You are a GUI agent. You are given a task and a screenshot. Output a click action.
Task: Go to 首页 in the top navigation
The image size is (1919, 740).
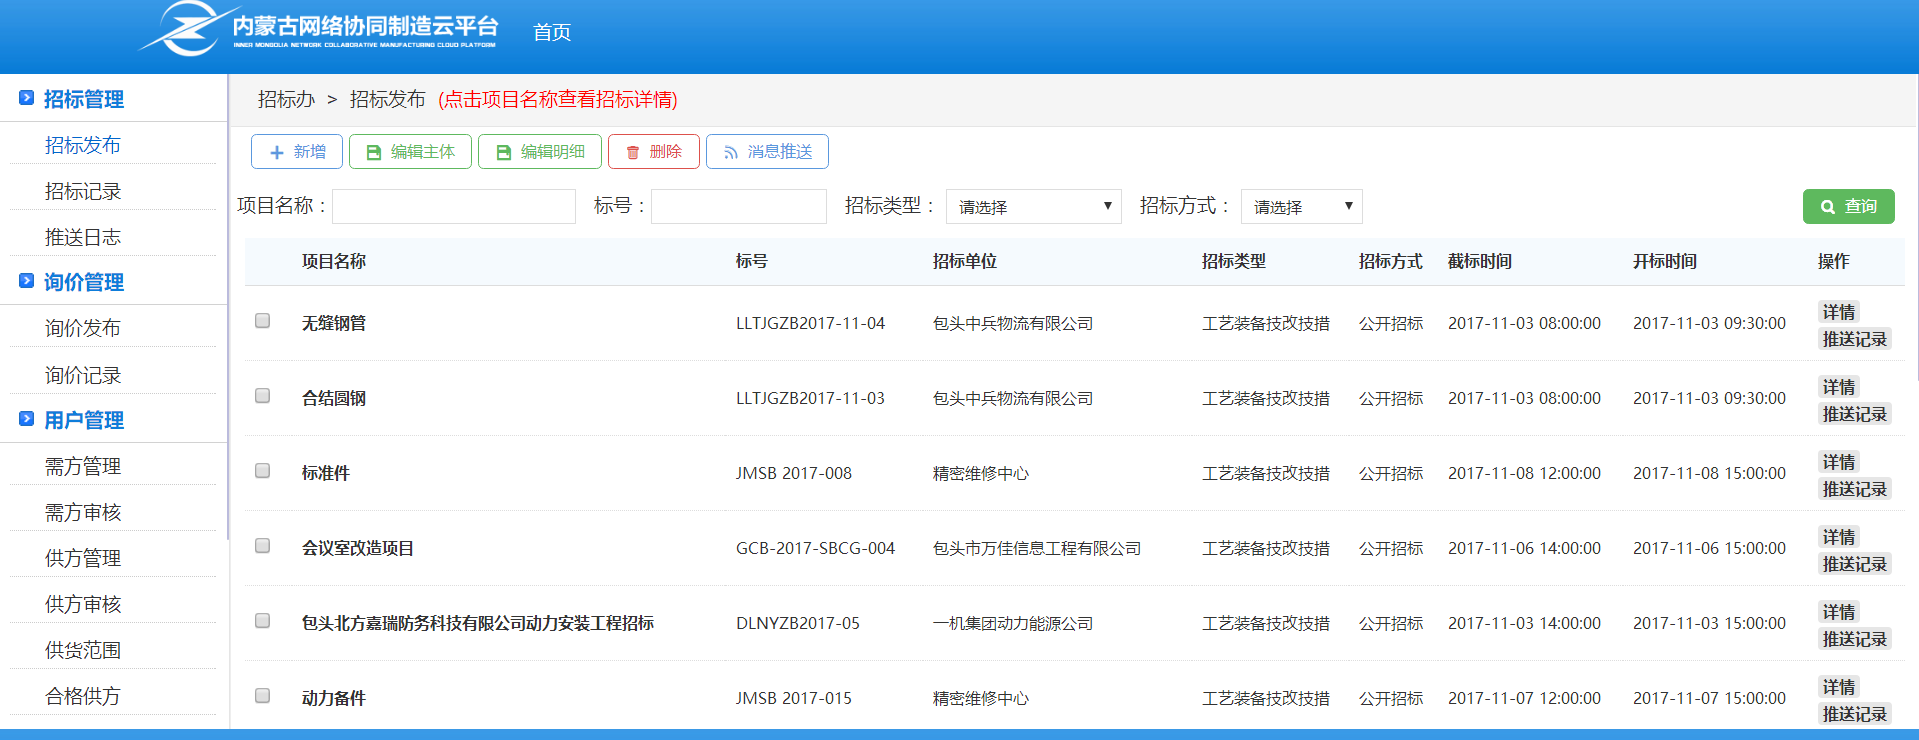tap(551, 32)
